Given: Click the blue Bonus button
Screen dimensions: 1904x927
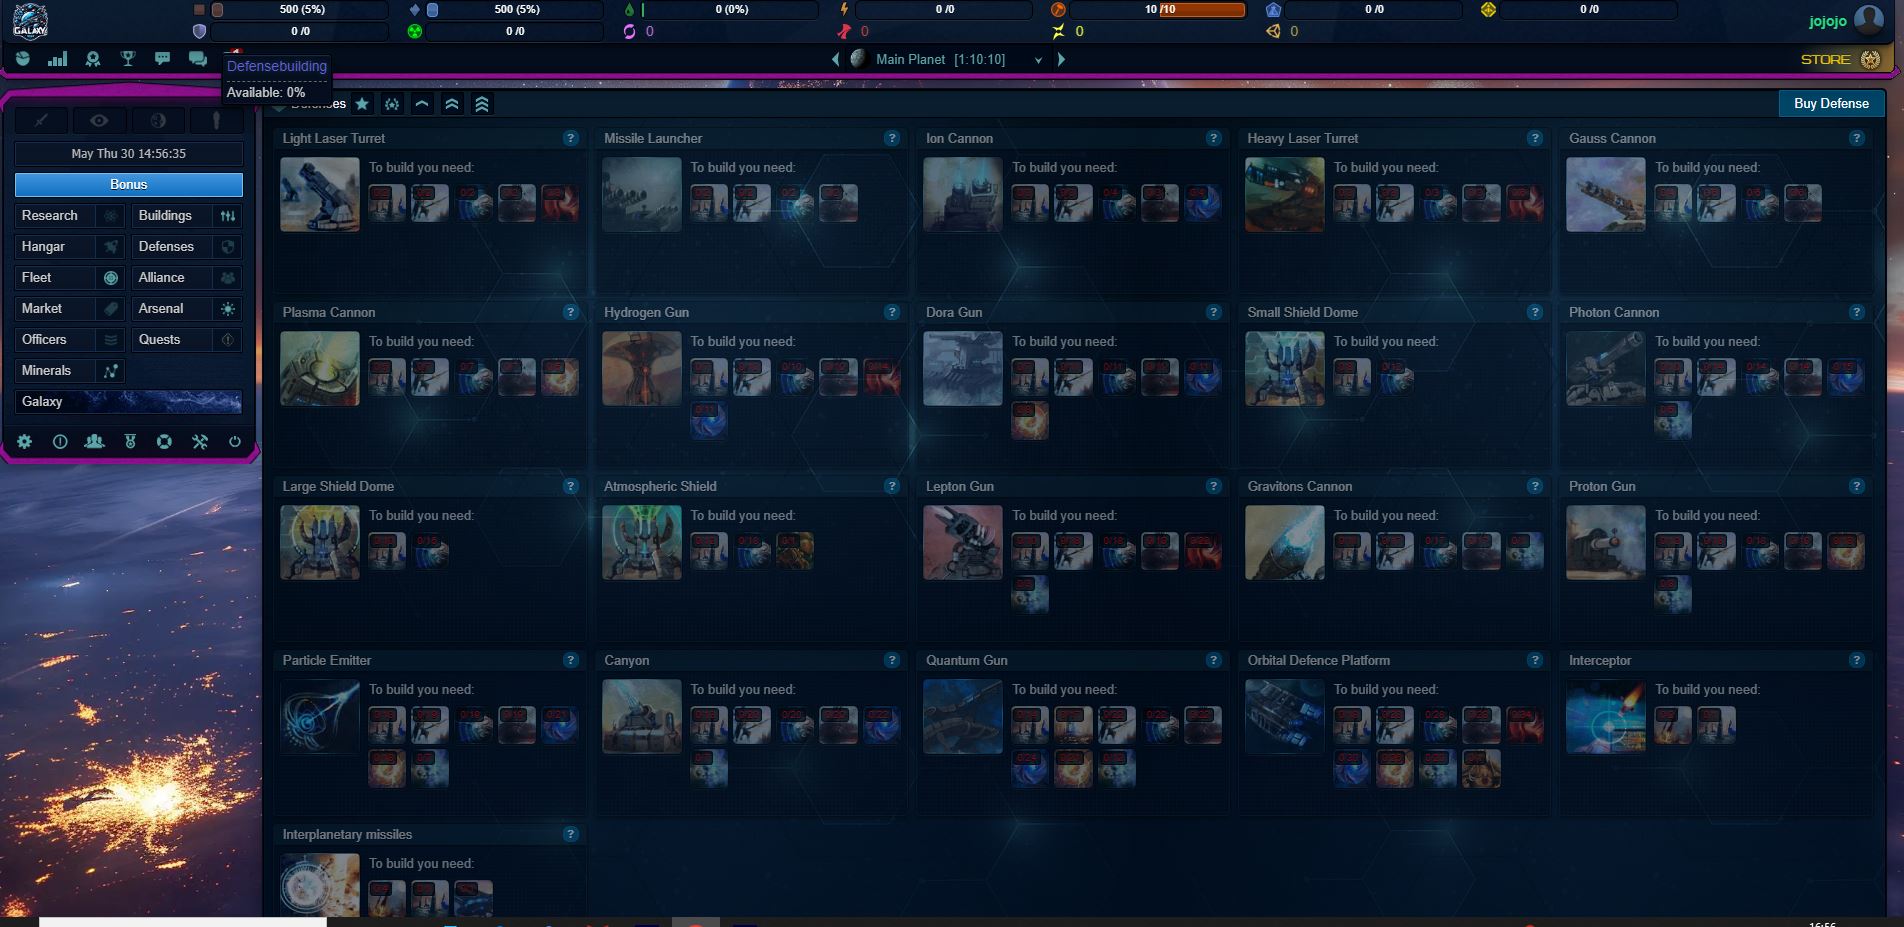Looking at the screenshot, I should pos(128,185).
